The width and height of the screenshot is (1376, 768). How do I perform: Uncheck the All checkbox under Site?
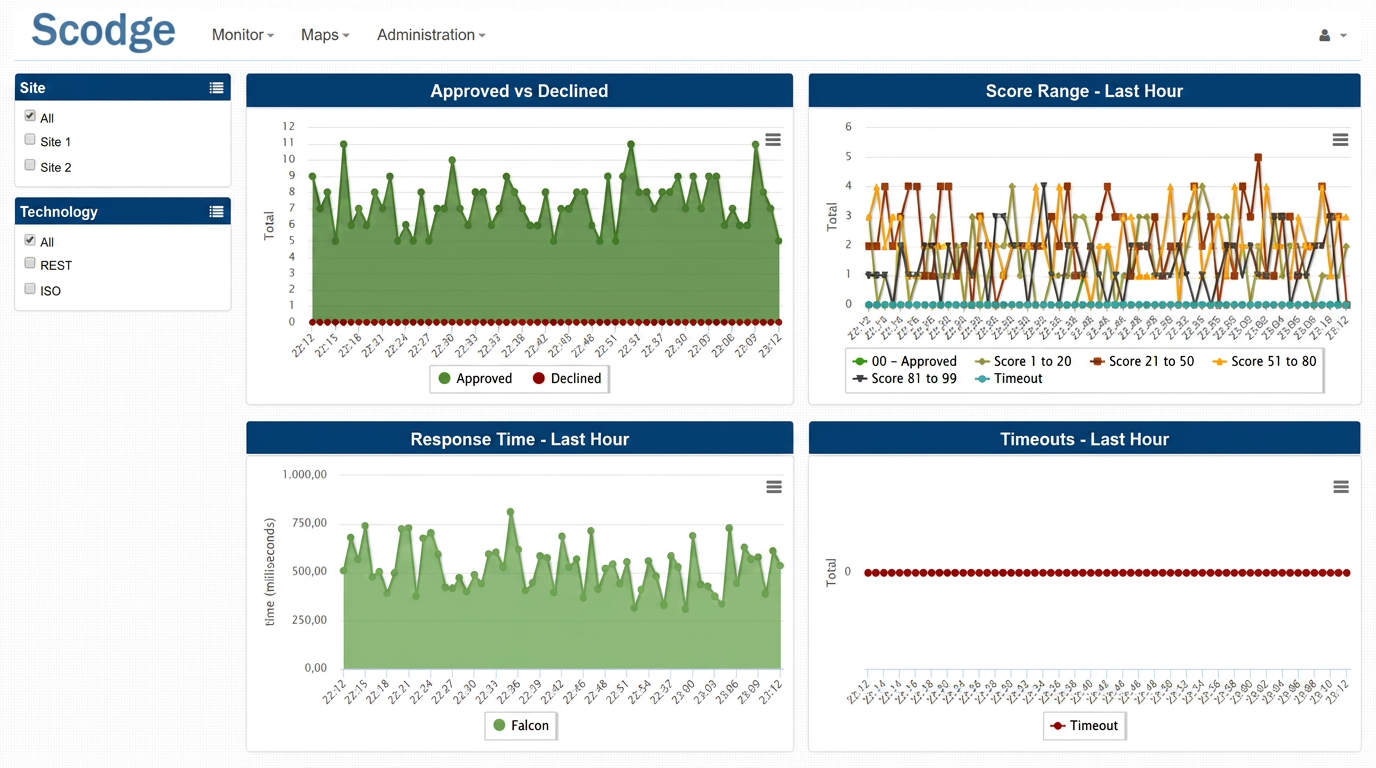[x=30, y=116]
